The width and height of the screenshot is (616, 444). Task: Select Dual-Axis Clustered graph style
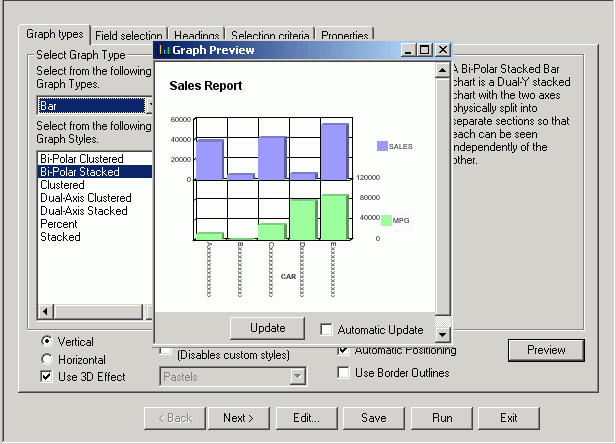(x=95, y=198)
